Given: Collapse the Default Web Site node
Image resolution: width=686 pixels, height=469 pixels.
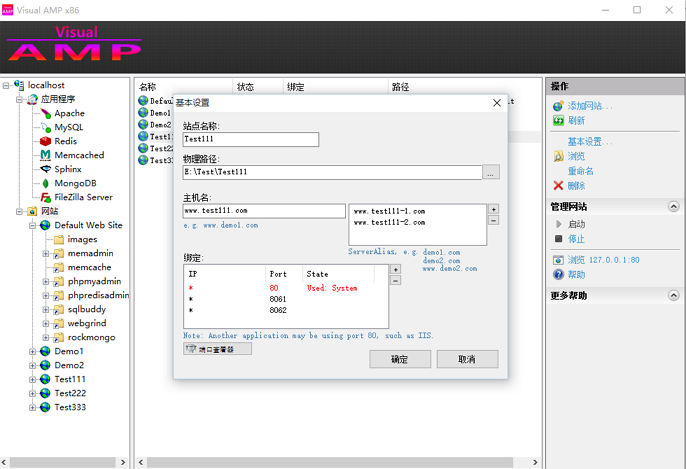Looking at the screenshot, I should [32, 225].
